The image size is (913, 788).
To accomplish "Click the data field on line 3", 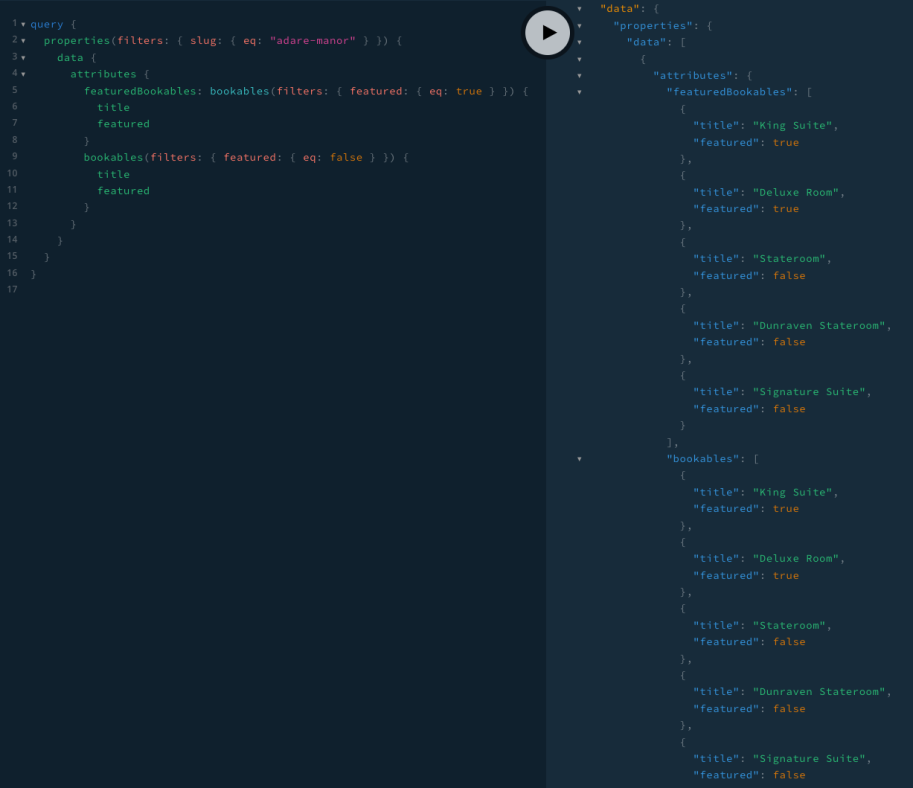I will point(70,57).
